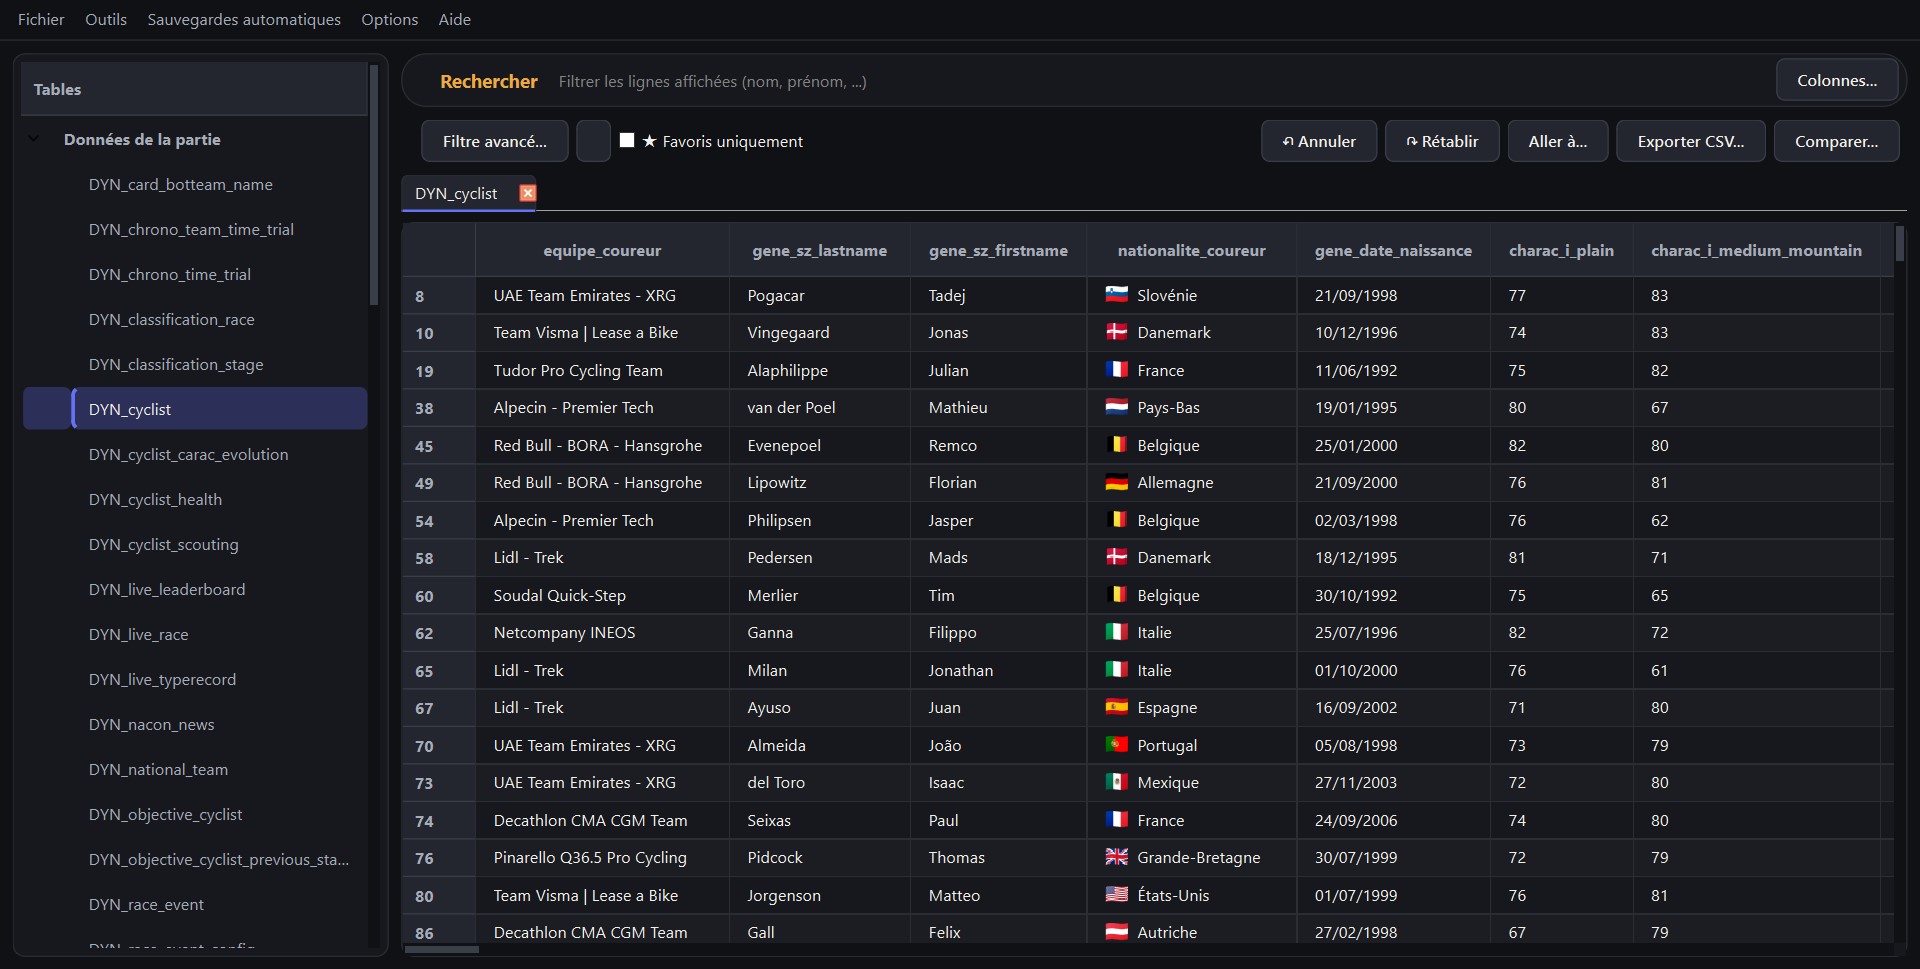Click the Rétablir redo button

click(1443, 141)
